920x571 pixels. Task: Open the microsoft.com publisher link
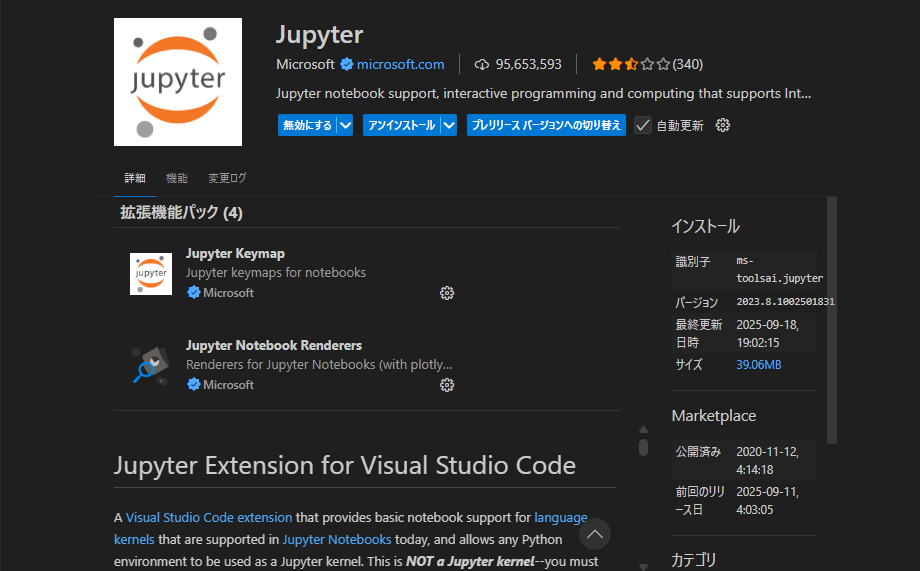pos(400,64)
